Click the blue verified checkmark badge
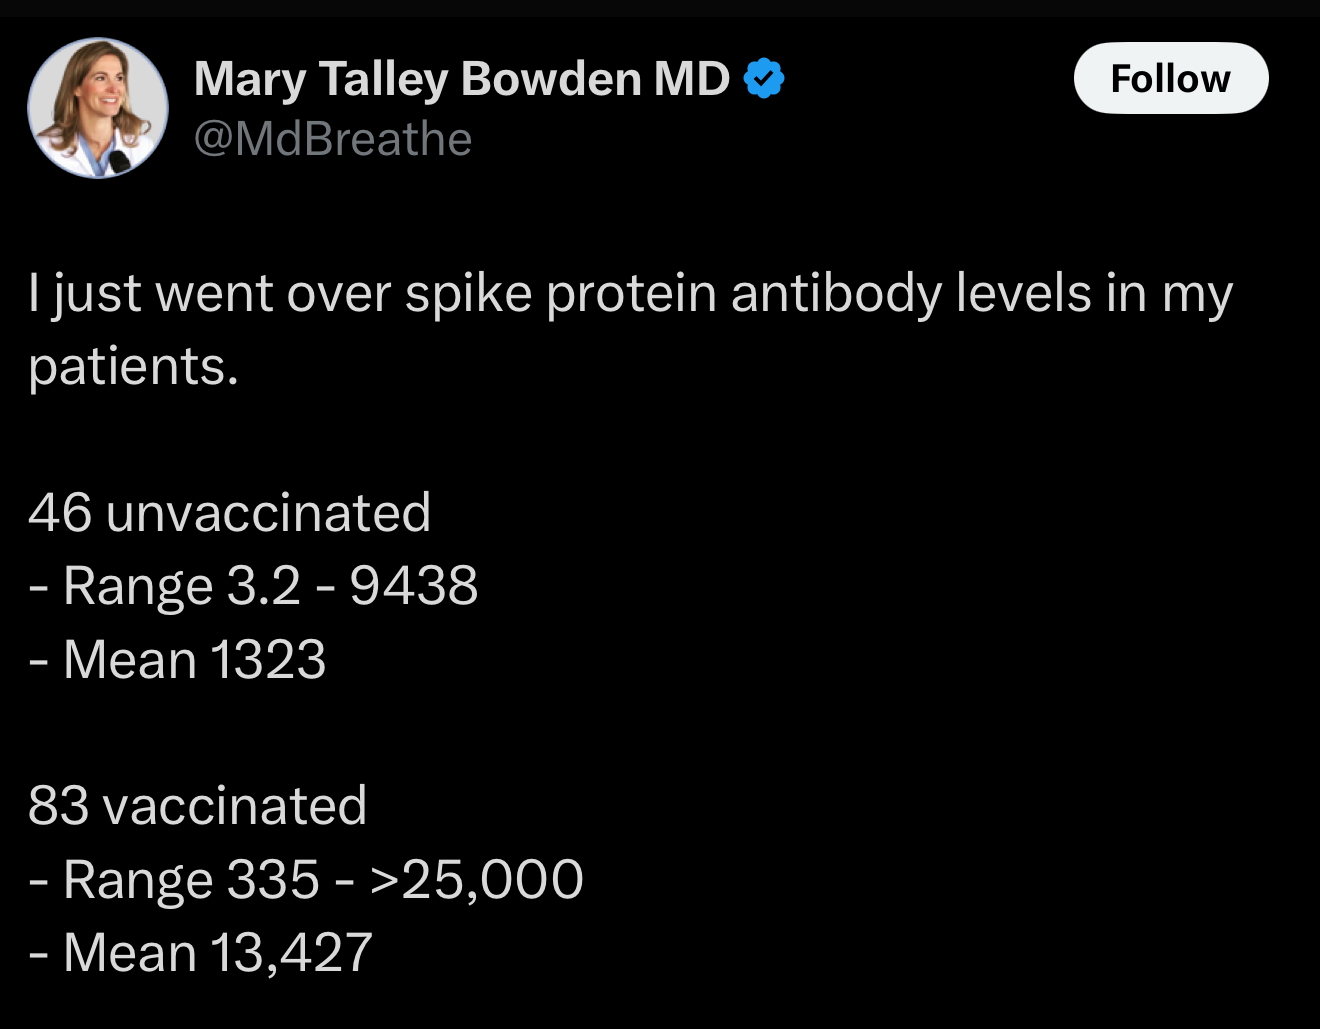 (764, 79)
